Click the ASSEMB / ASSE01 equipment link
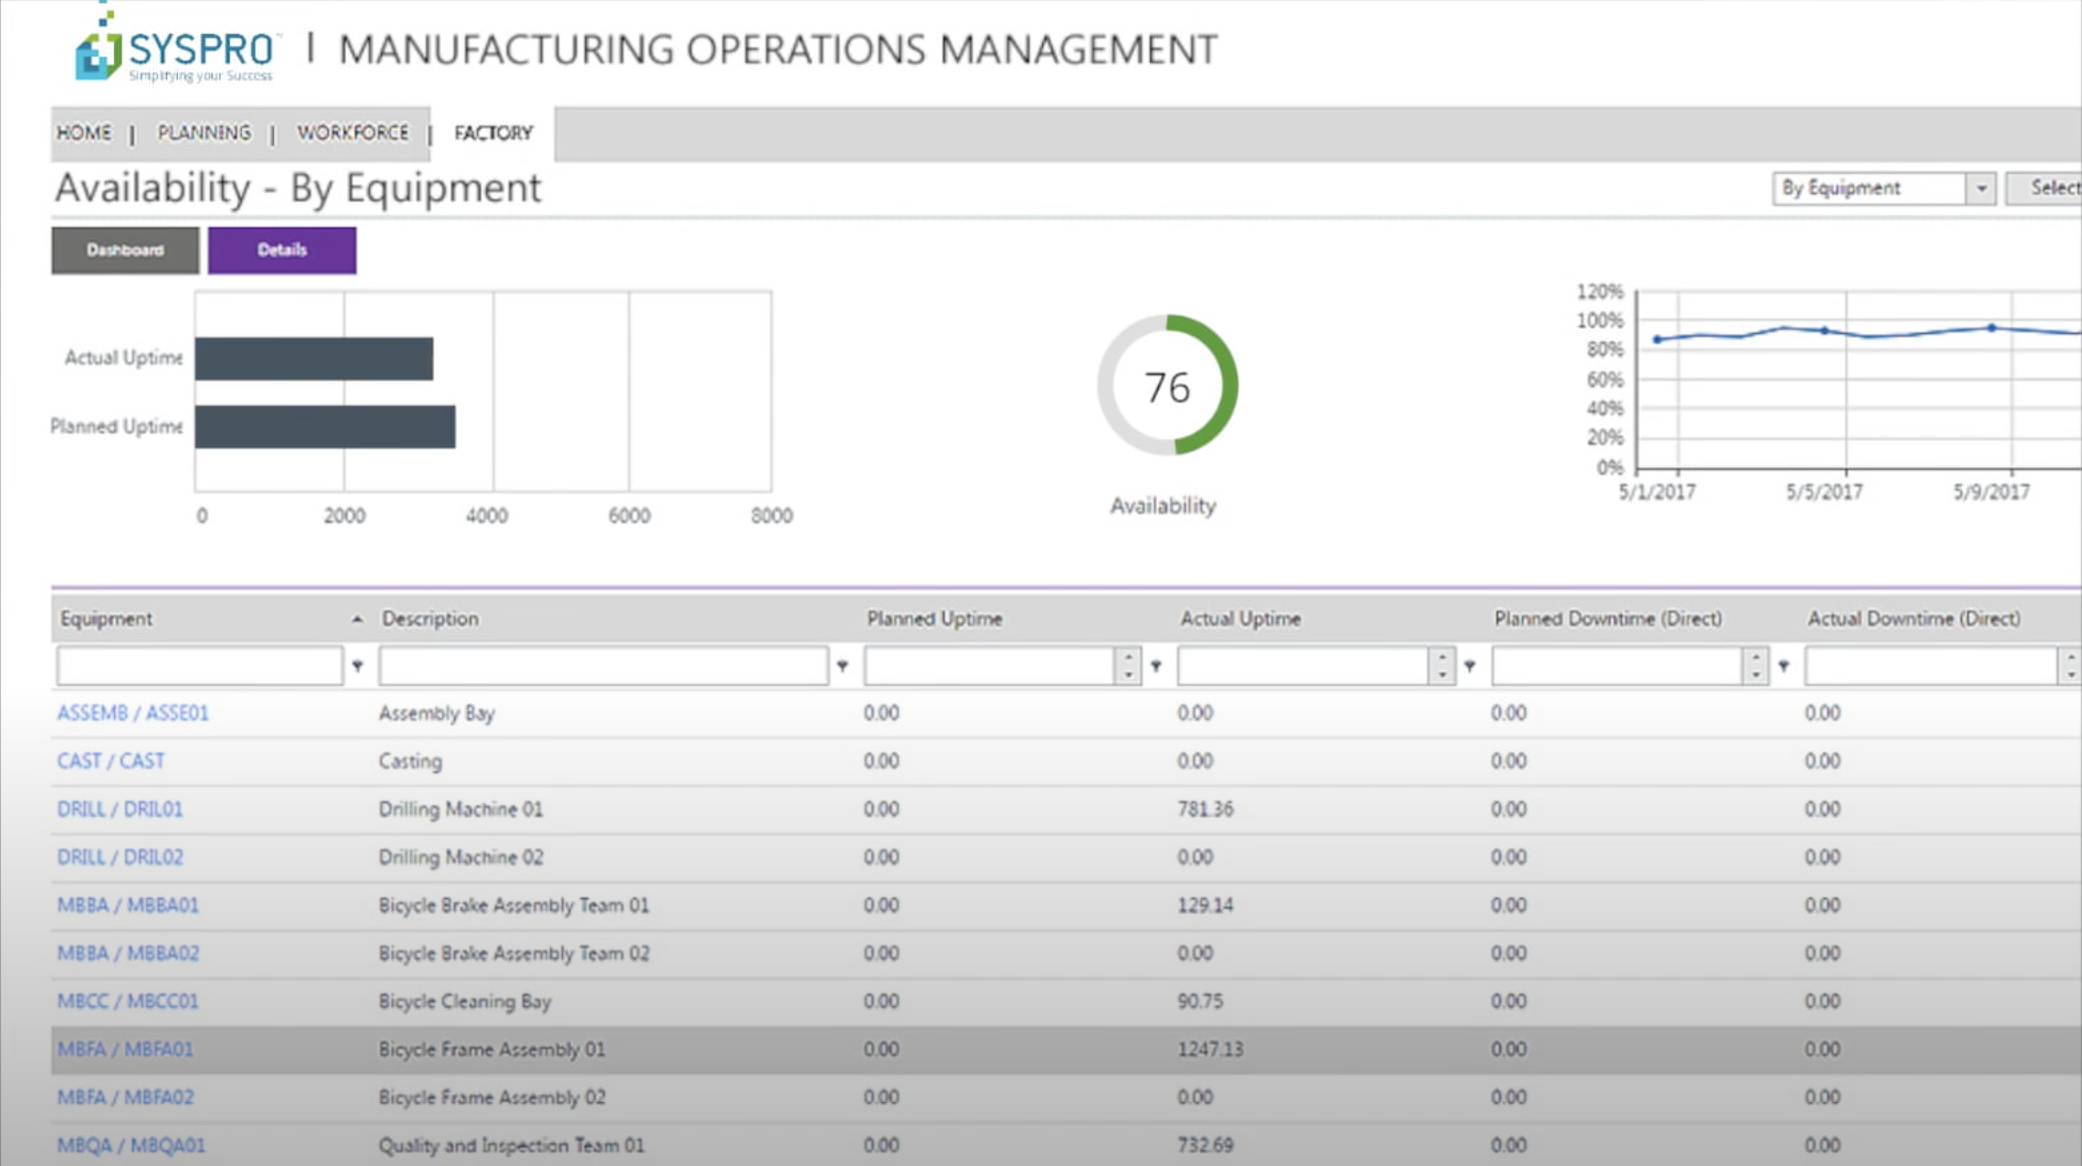The width and height of the screenshot is (2082, 1166). [132, 713]
